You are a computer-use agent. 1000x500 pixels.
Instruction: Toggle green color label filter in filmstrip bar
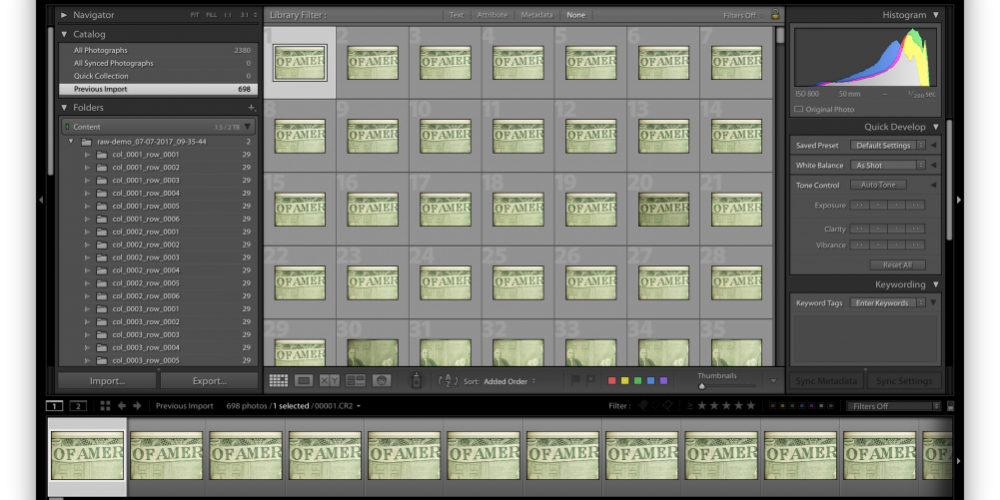point(793,406)
